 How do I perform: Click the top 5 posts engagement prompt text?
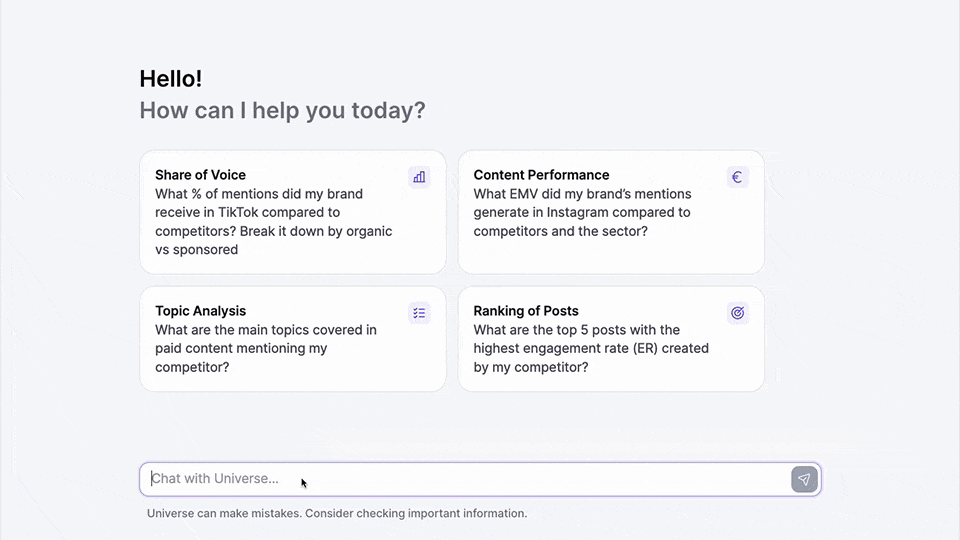(590, 348)
